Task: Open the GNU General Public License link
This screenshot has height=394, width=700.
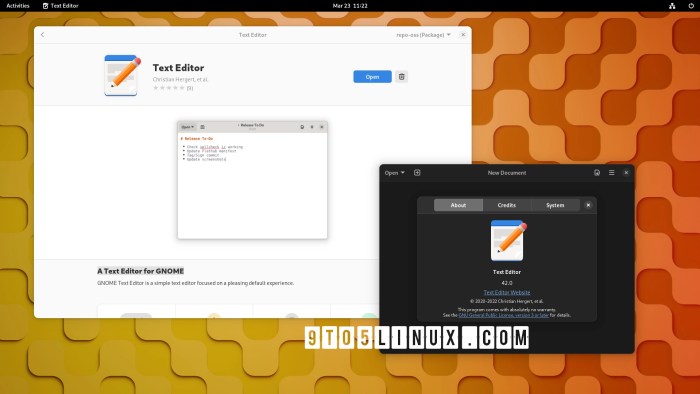Action: tap(504, 315)
